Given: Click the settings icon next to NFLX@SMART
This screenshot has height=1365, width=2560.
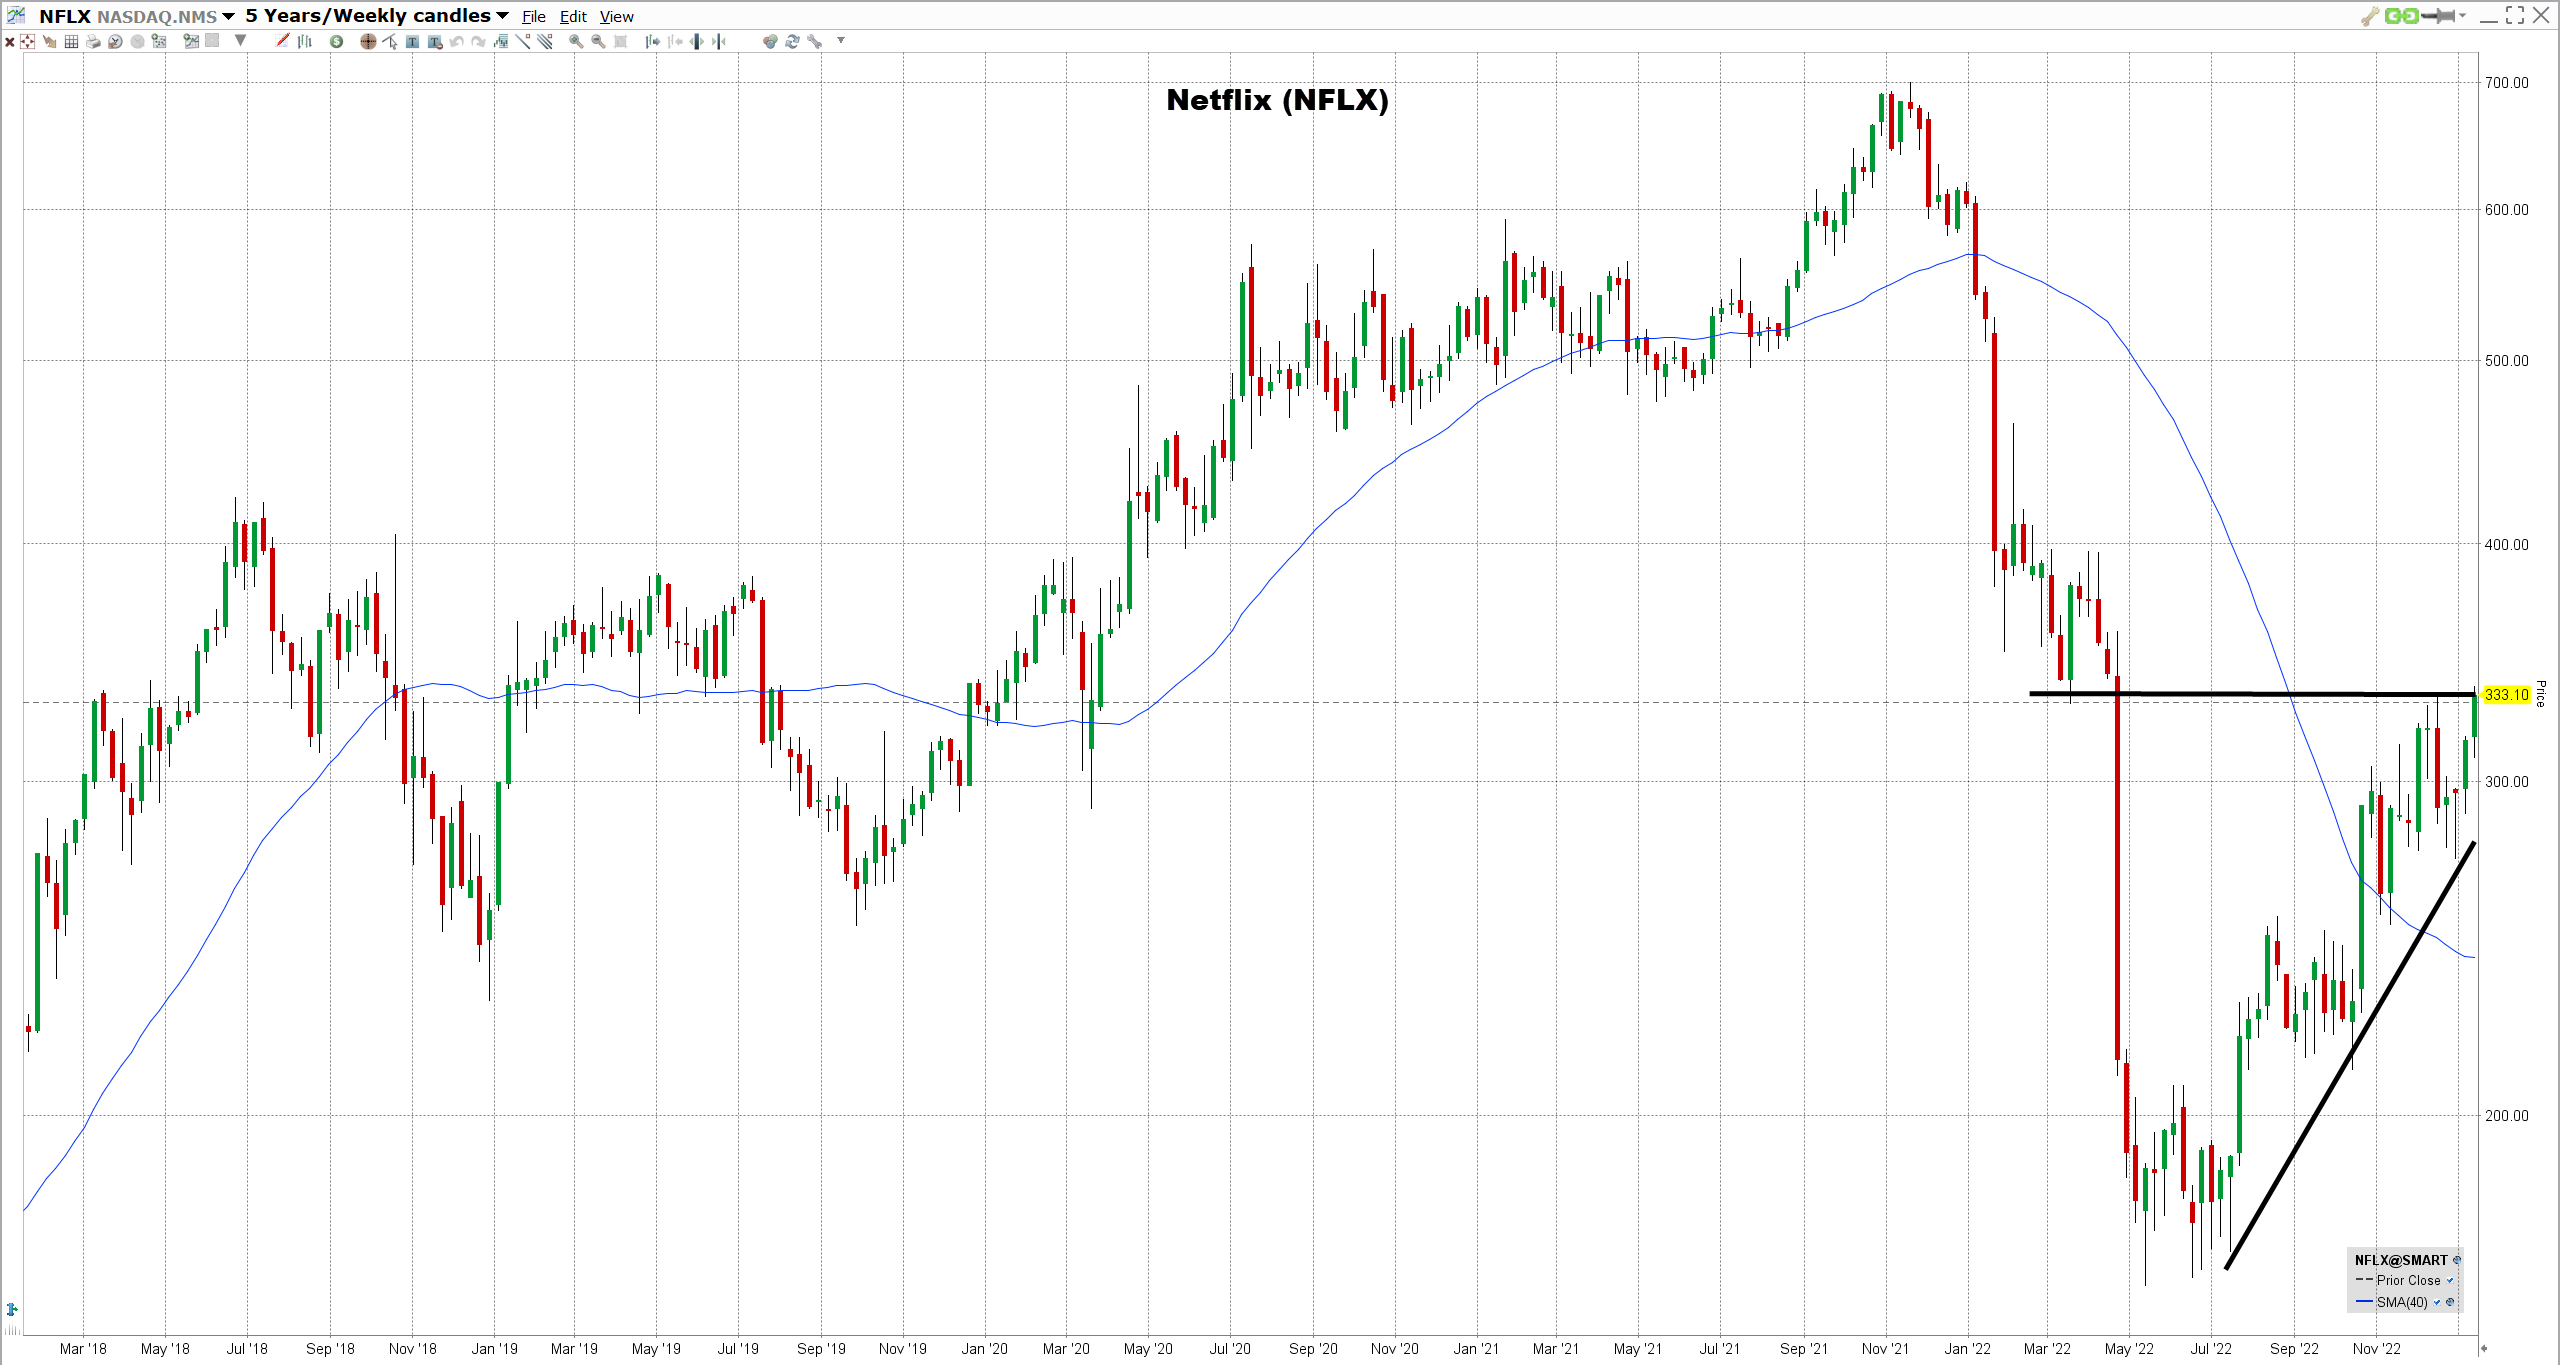Looking at the screenshot, I should [x=2457, y=1260].
